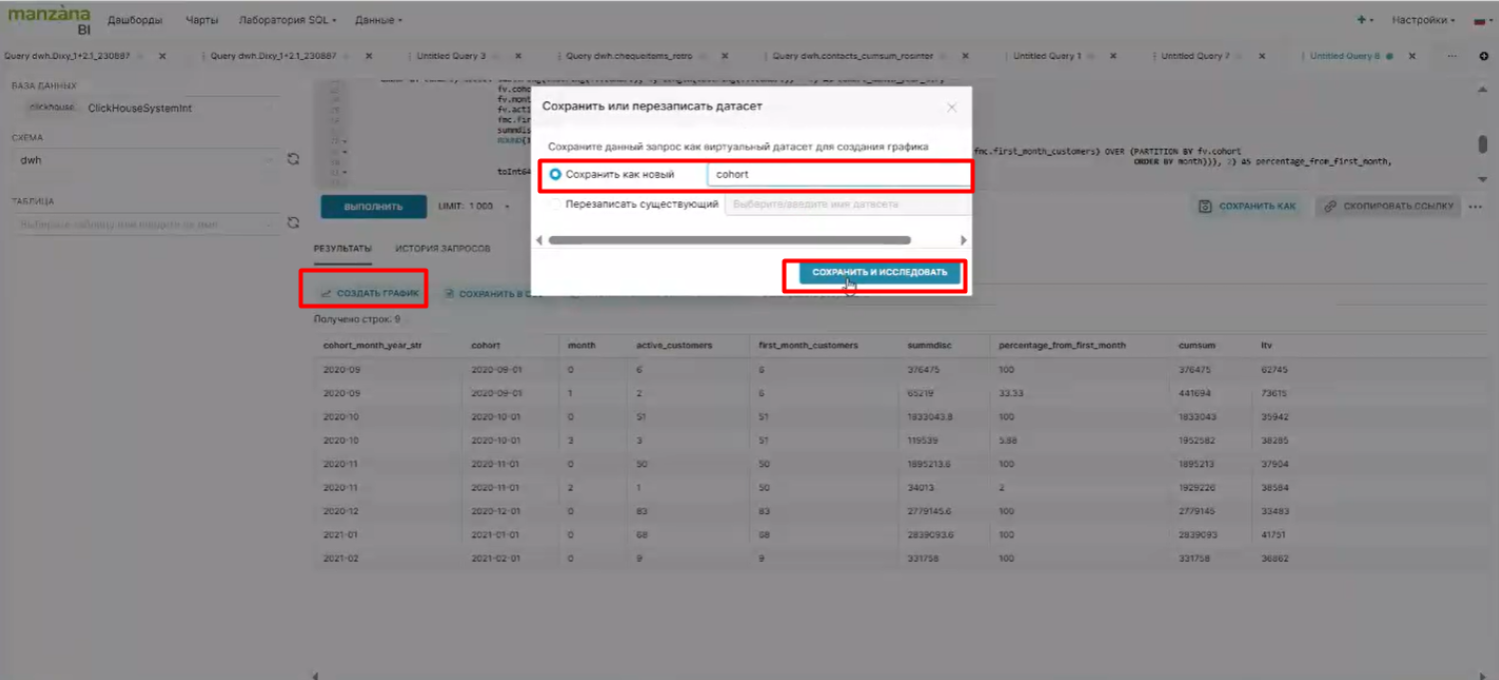Switch to Untitled Query 3 tab

pos(451,56)
